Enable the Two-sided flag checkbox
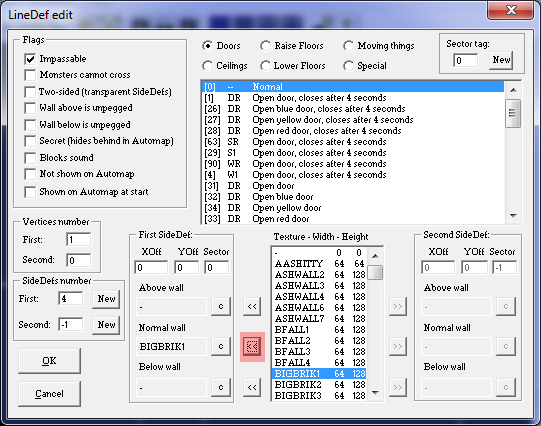Screen dimensions: 541x426 click(x=30, y=92)
